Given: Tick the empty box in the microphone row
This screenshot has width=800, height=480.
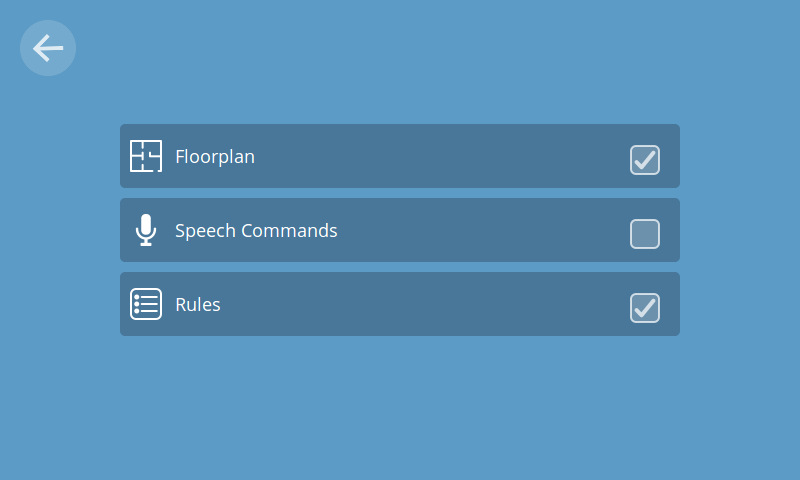Looking at the screenshot, I should [645, 234].
